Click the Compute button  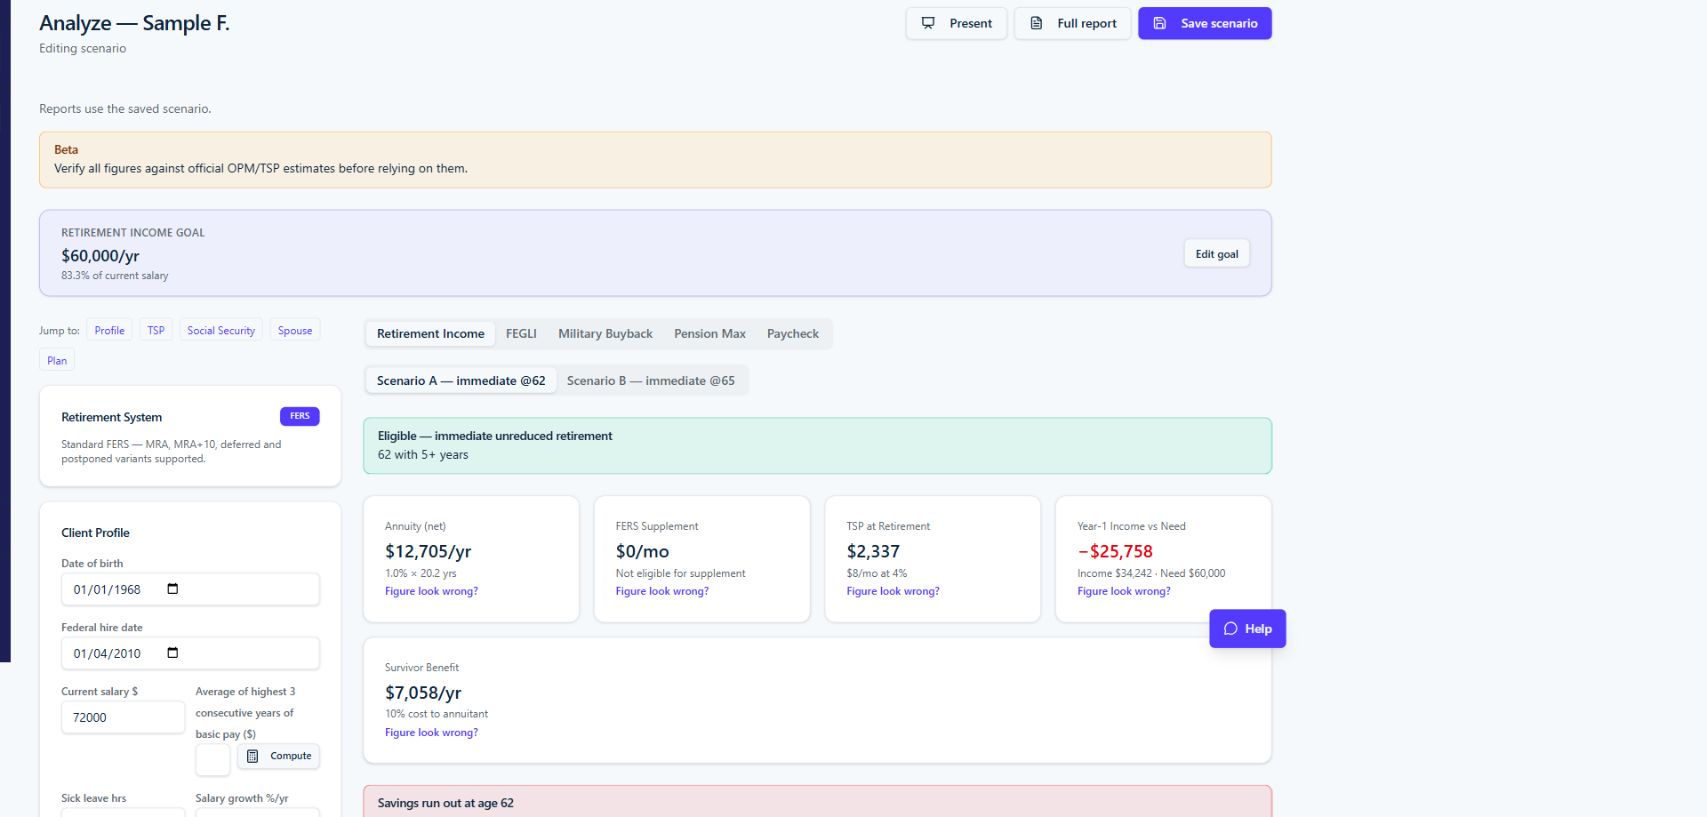pyautogui.click(x=279, y=756)
